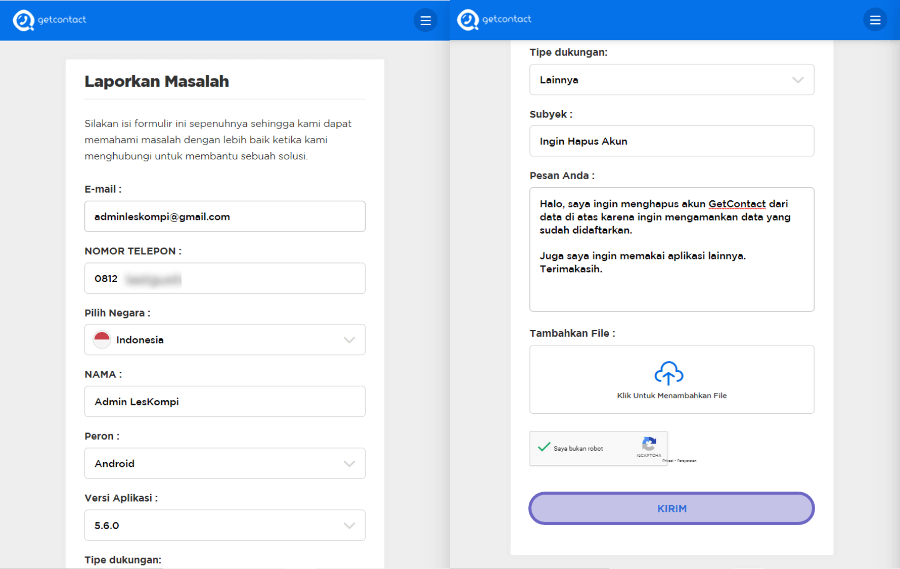Open the hamburger menu in the left panel
The width and height of the screenshot is (900, 569).
[425, 21]
